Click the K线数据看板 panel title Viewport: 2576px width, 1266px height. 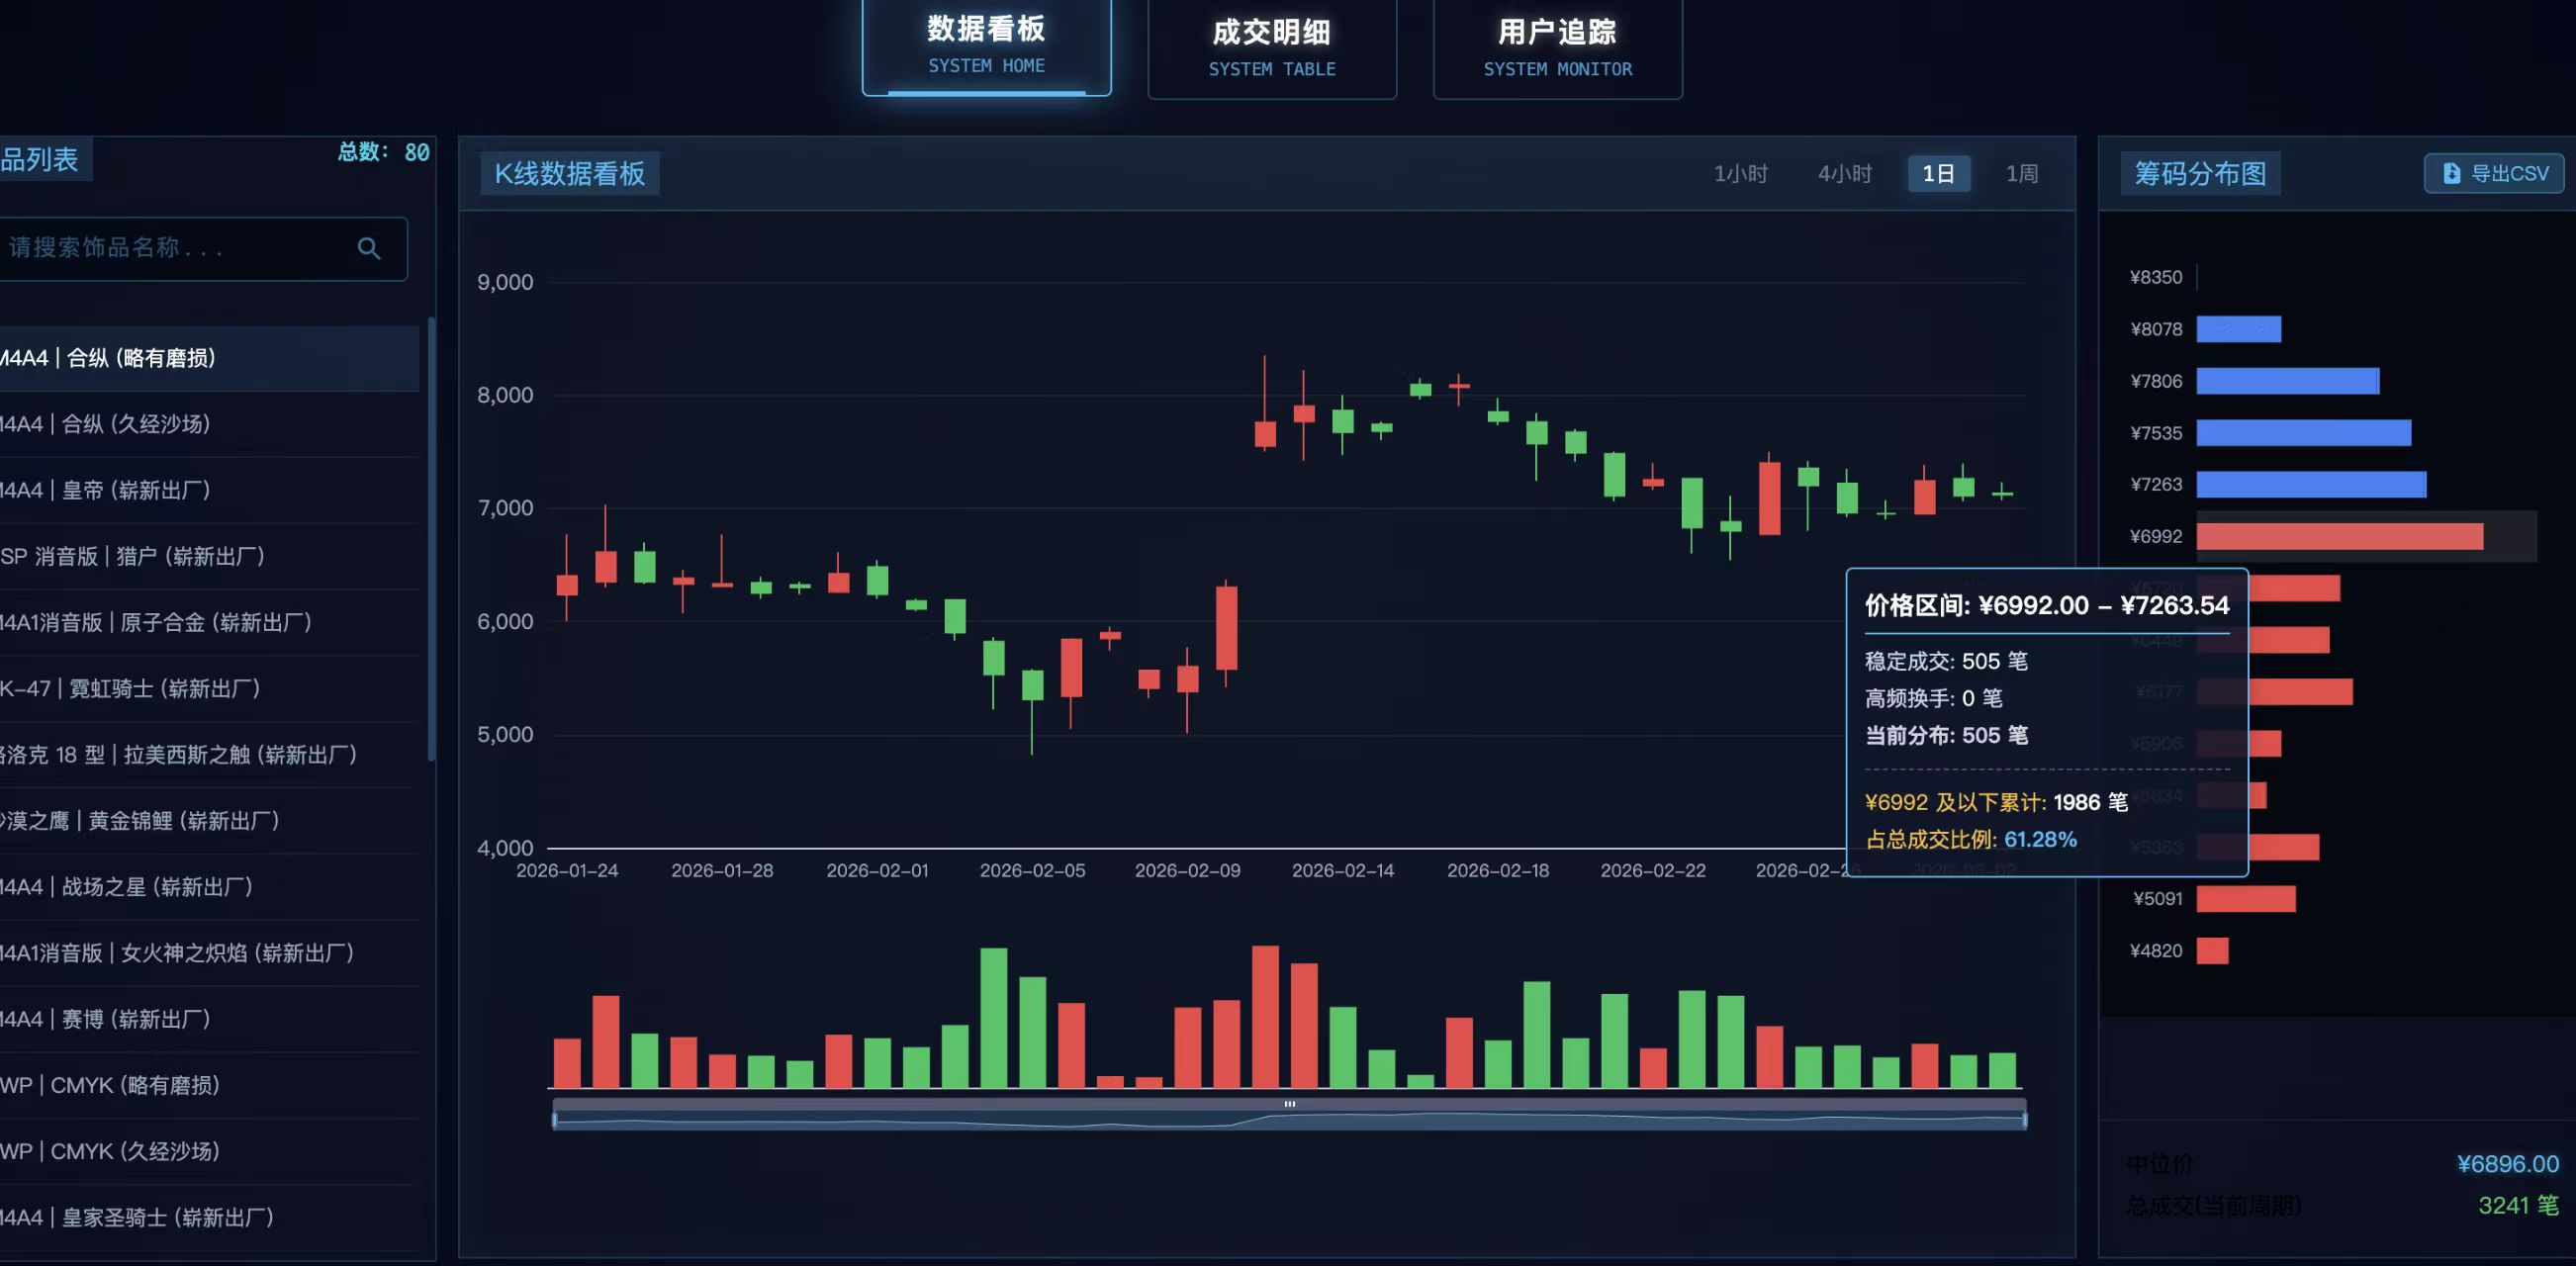tap(570, 174)
